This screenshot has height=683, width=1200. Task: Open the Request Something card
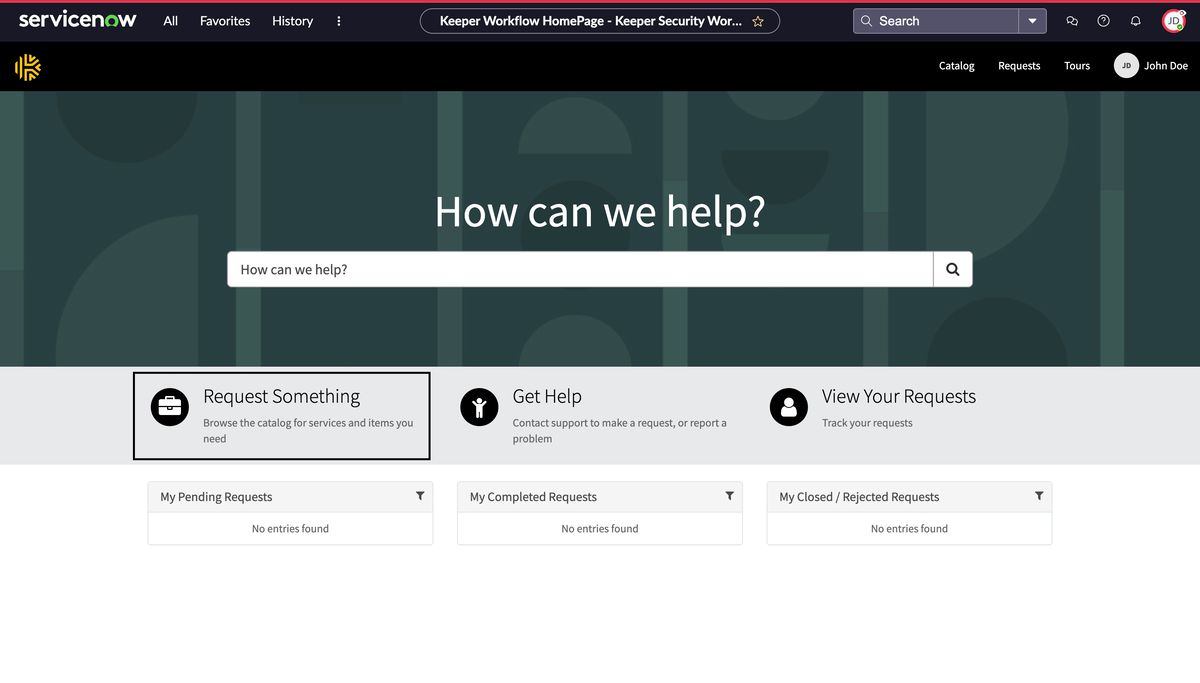point(281,415)
